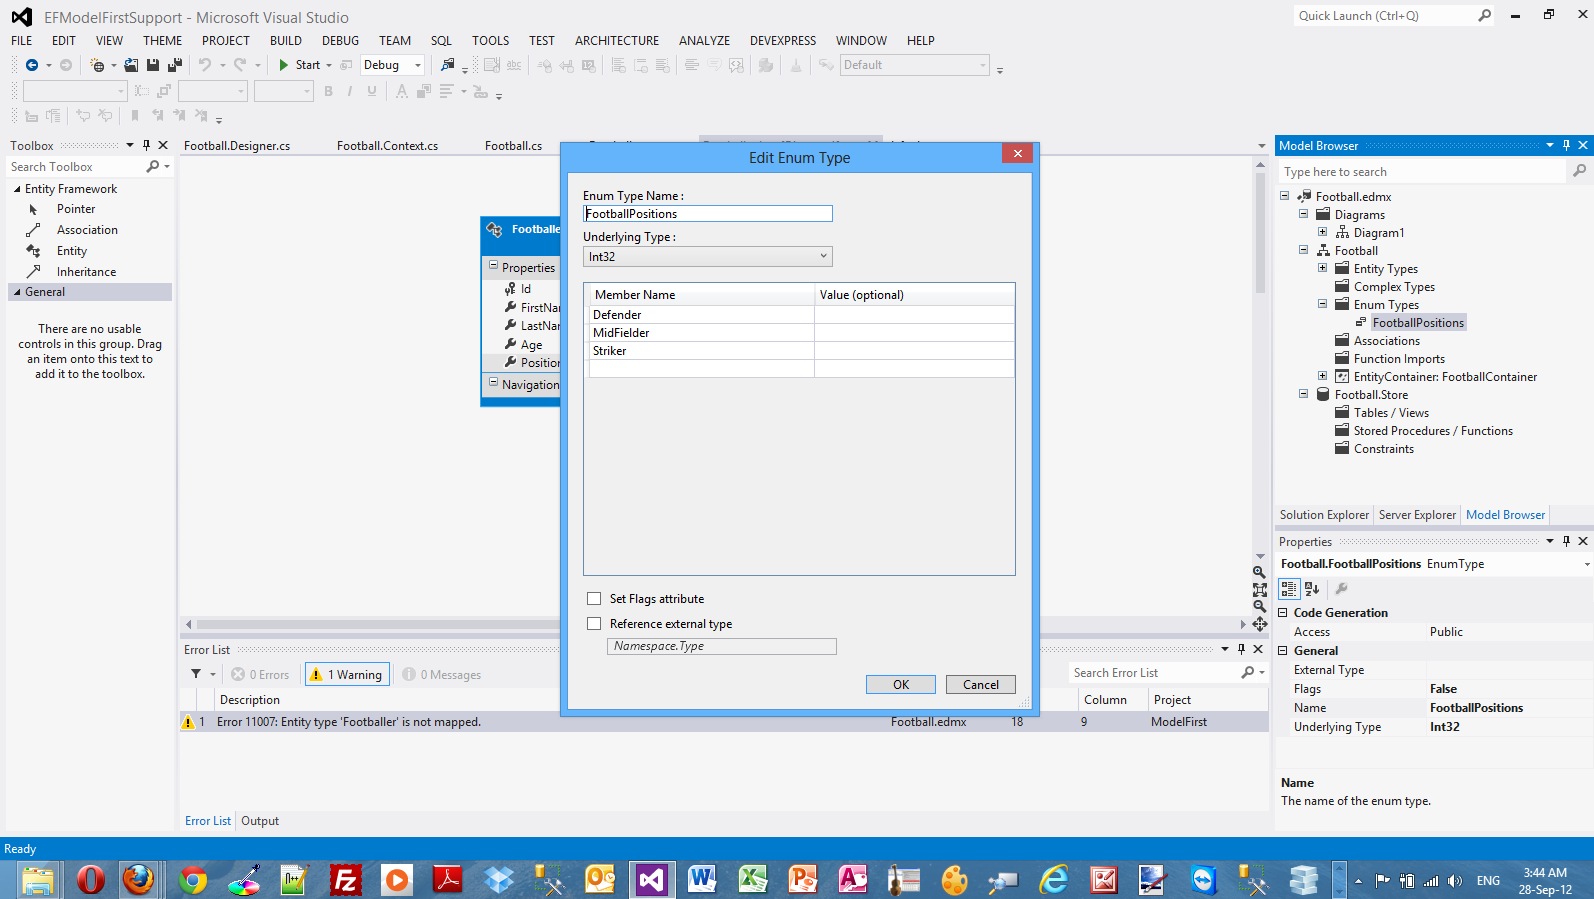Click the Enum Type Name input field

click(708, 214)
